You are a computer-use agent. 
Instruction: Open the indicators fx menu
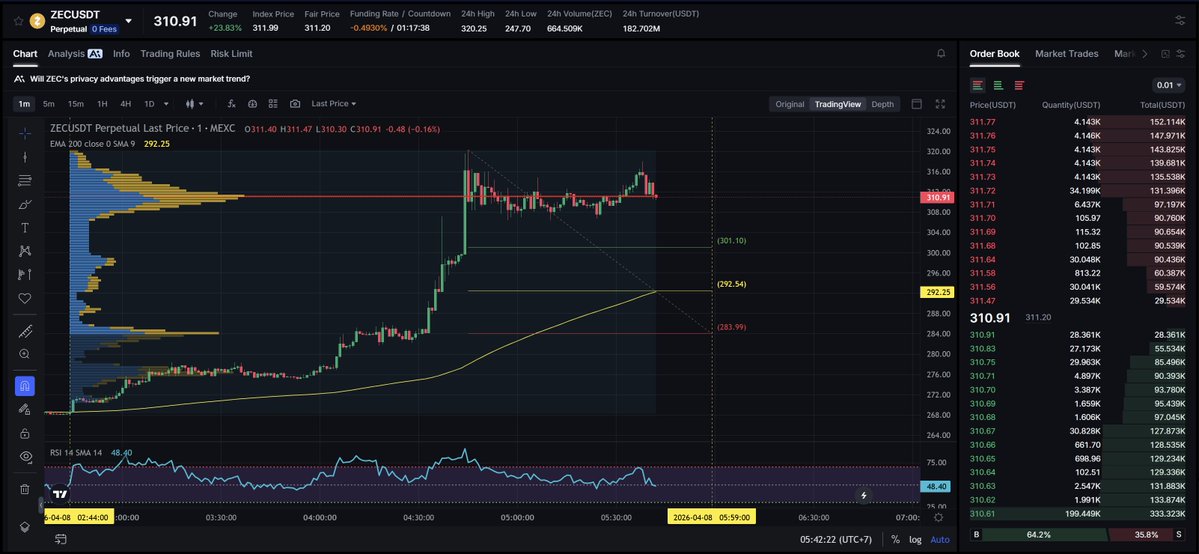(x=232, y=104)
